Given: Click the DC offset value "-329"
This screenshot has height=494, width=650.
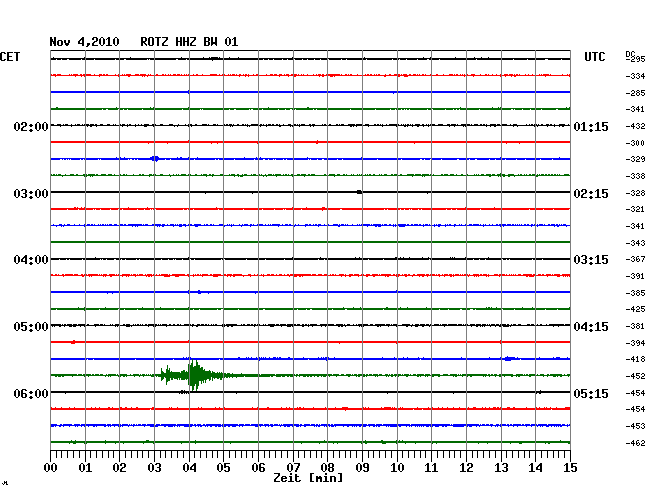Looking at the screenshot, I should [635, 159].
